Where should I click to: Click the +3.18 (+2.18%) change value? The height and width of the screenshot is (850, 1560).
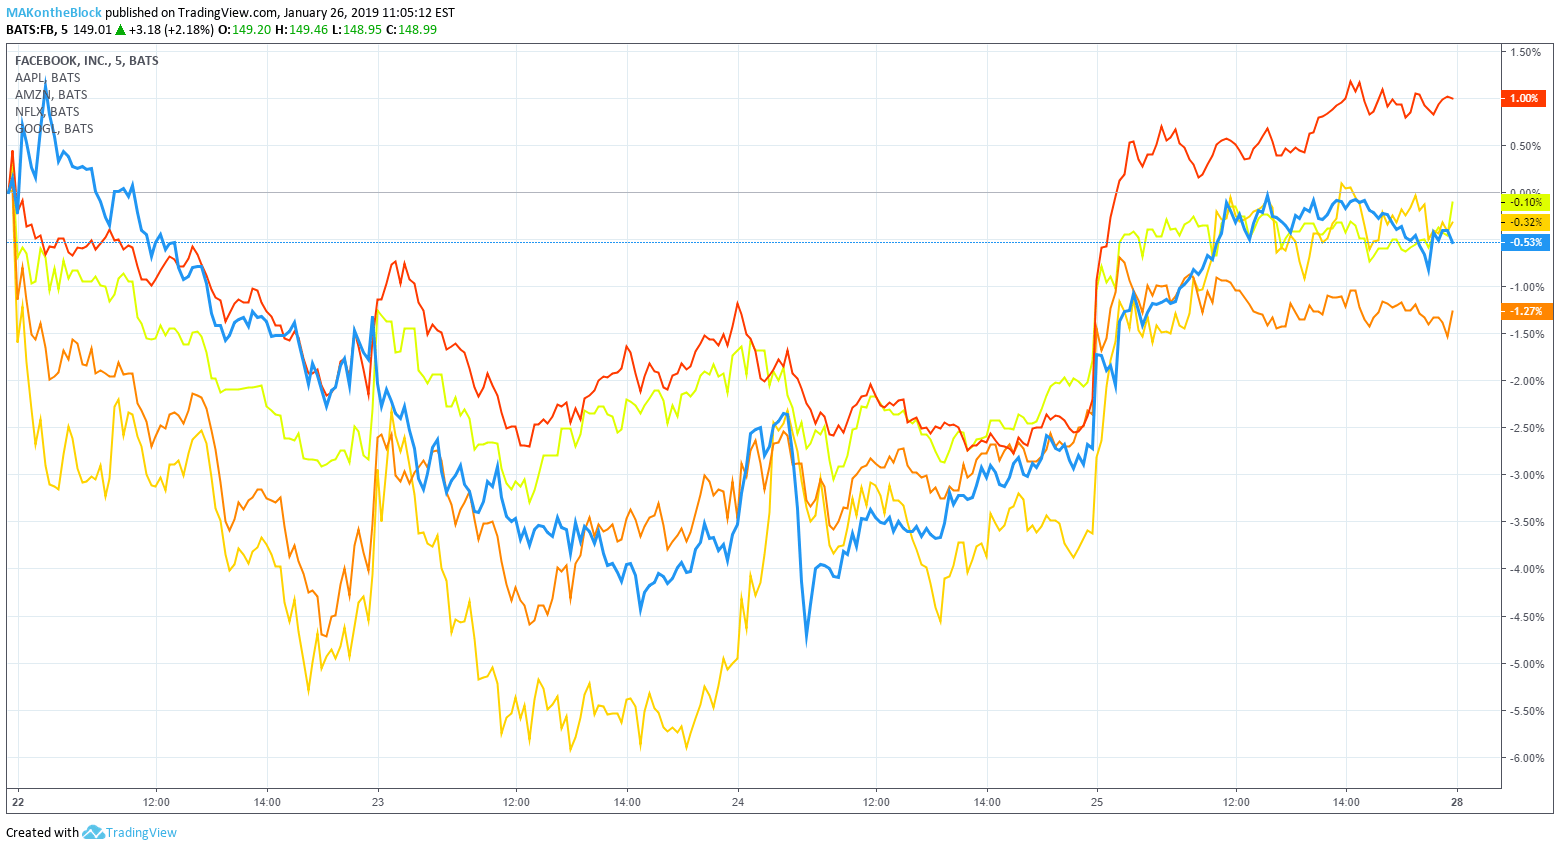170,29
